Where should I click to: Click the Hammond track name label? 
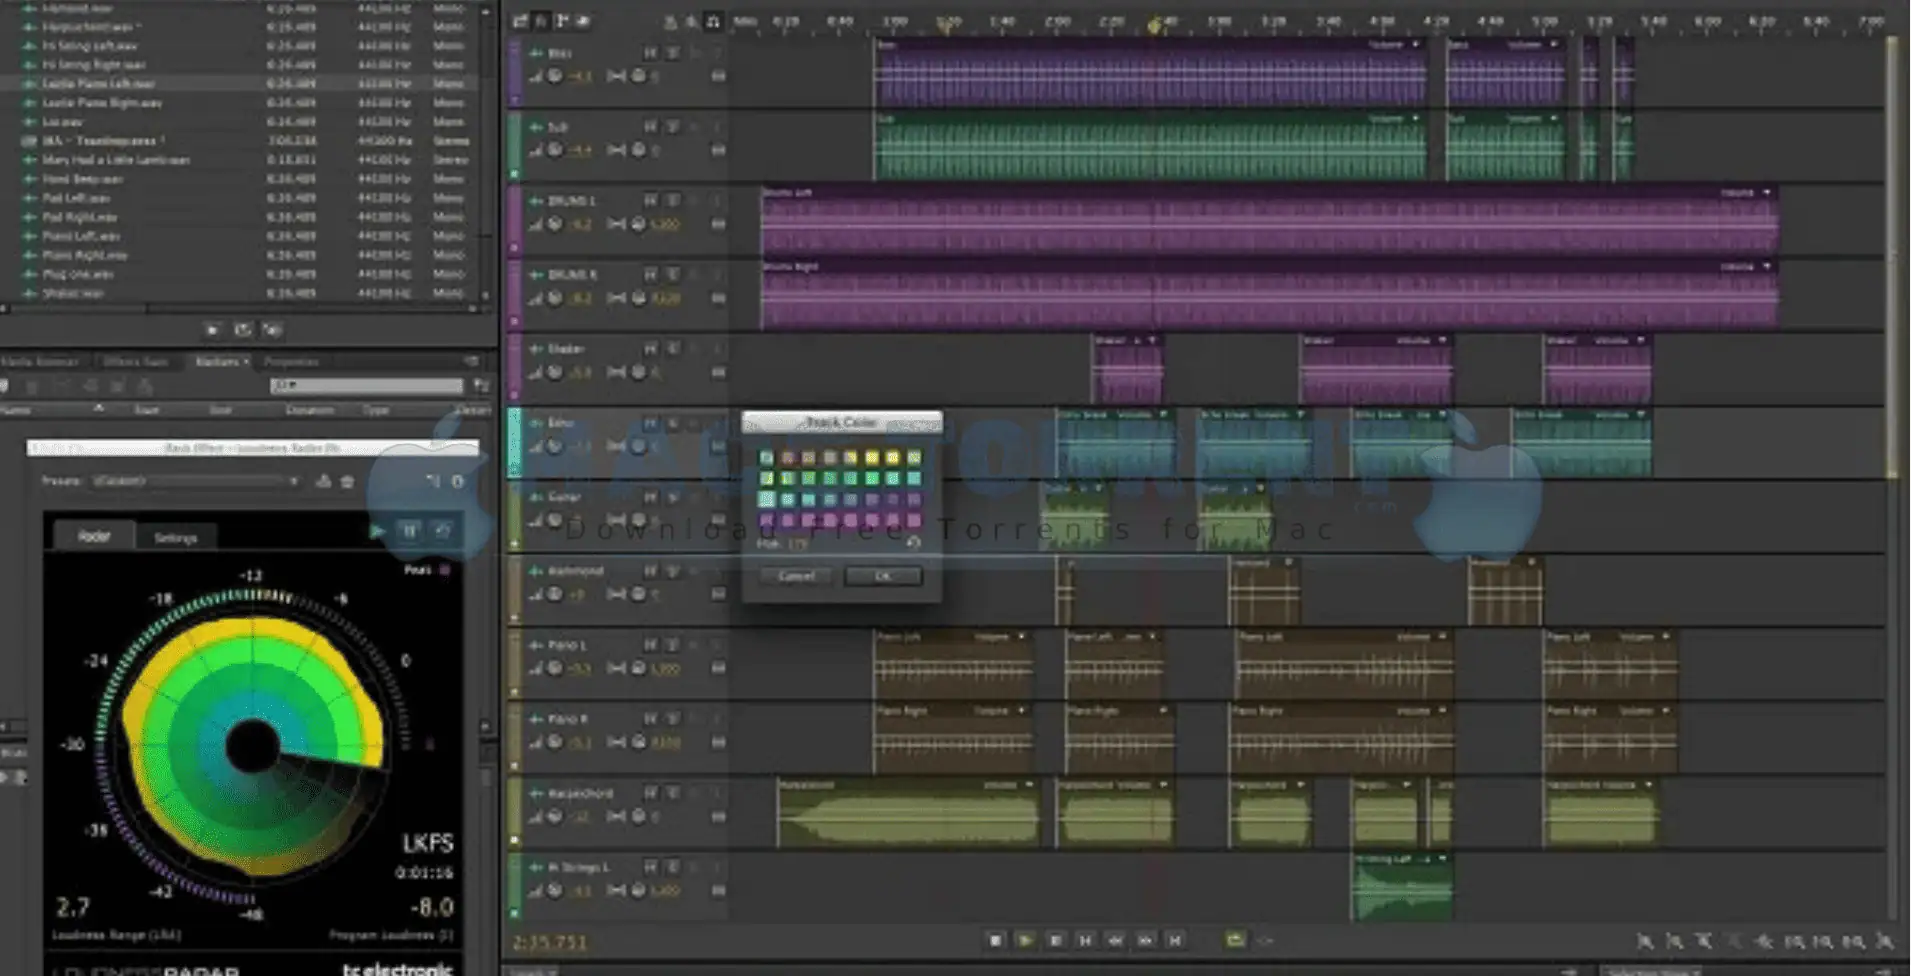[x=577, y=571]
